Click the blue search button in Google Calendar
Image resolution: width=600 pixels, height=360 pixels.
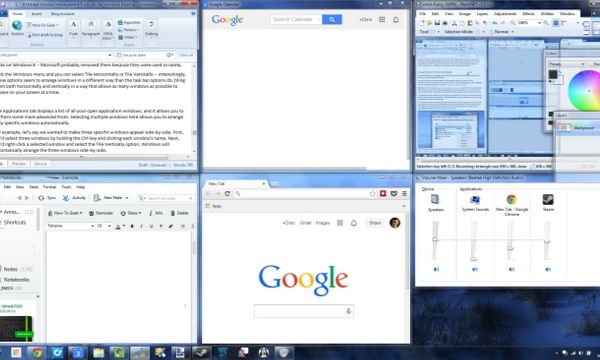[x=332, y=19]
